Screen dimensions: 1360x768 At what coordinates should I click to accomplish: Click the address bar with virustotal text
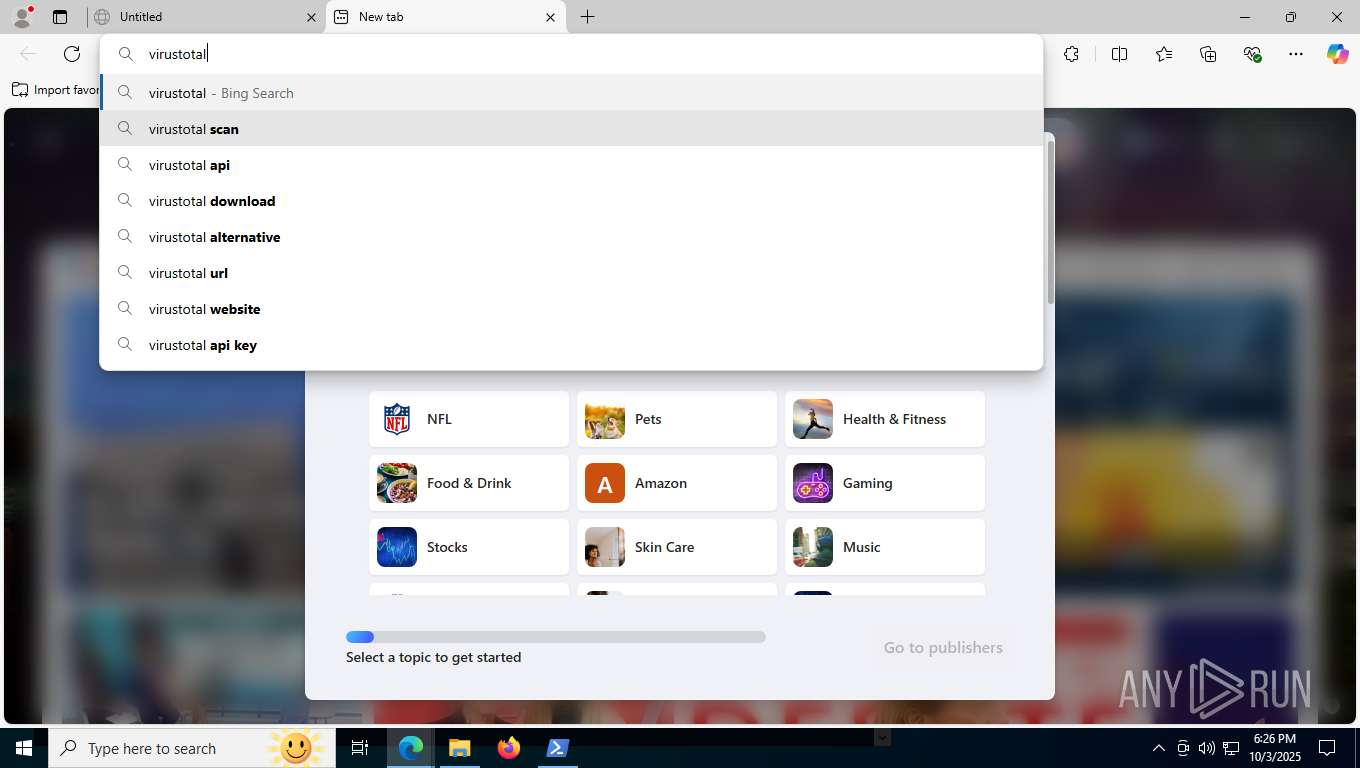point(571,54)
